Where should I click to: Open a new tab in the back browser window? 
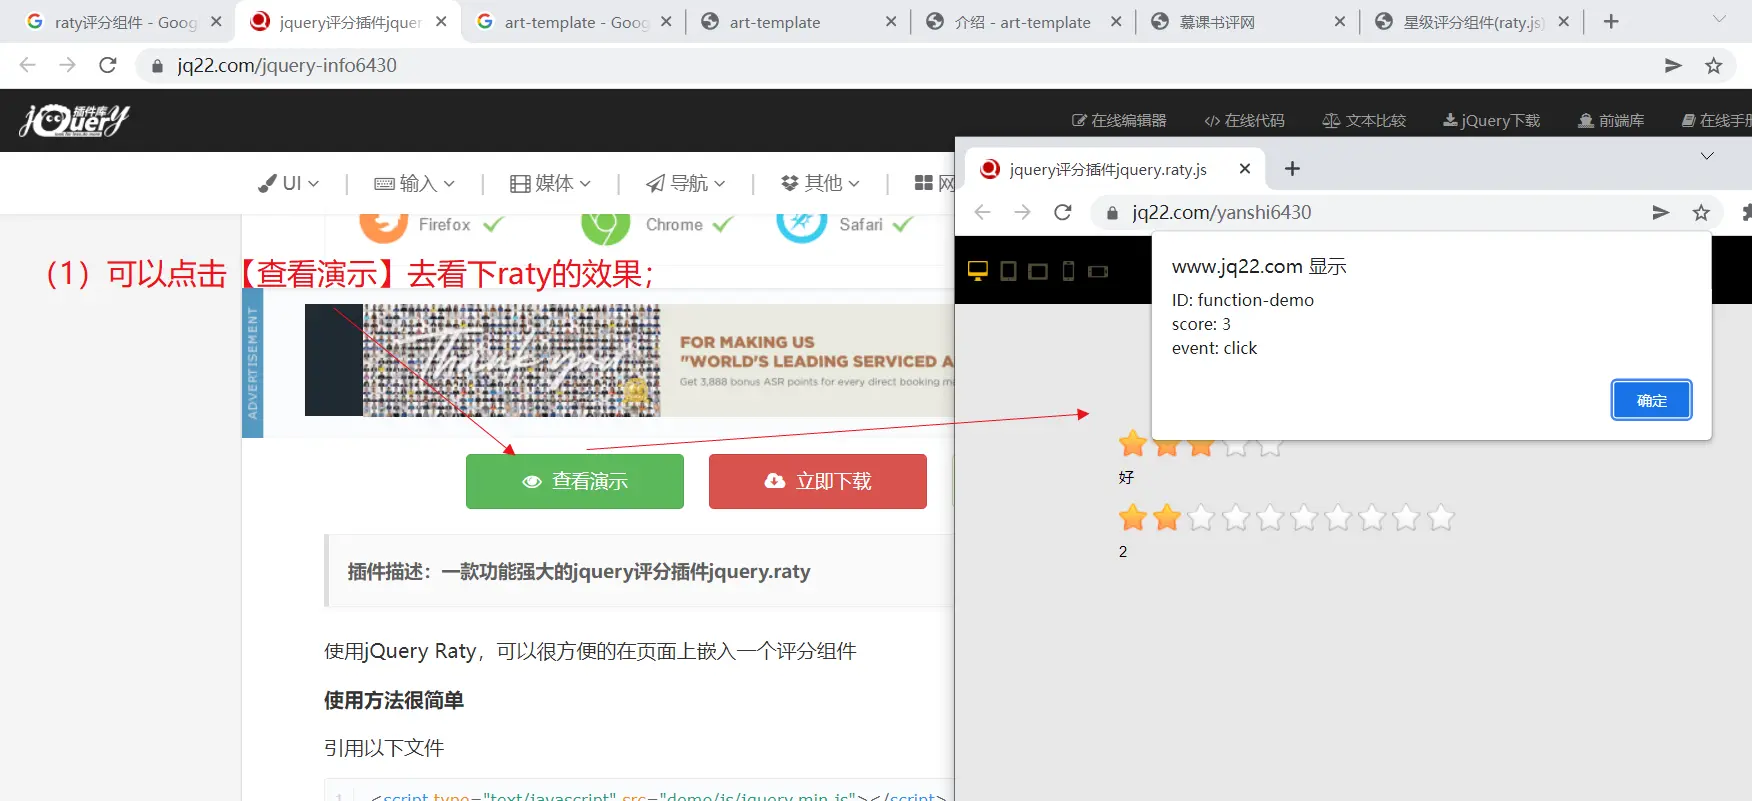(x=1611, y=22)
